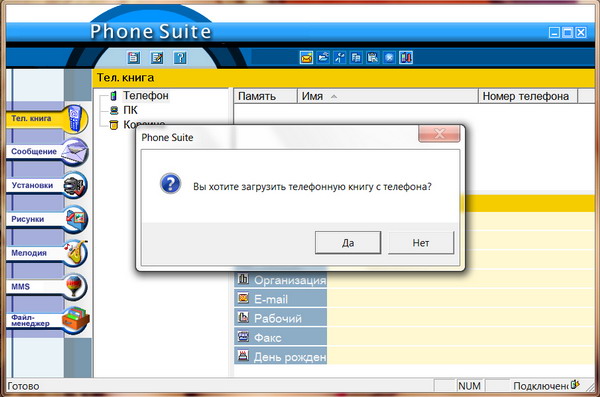Open the Мелодия sidebar section
600x397 pixels.
(47, 253)
